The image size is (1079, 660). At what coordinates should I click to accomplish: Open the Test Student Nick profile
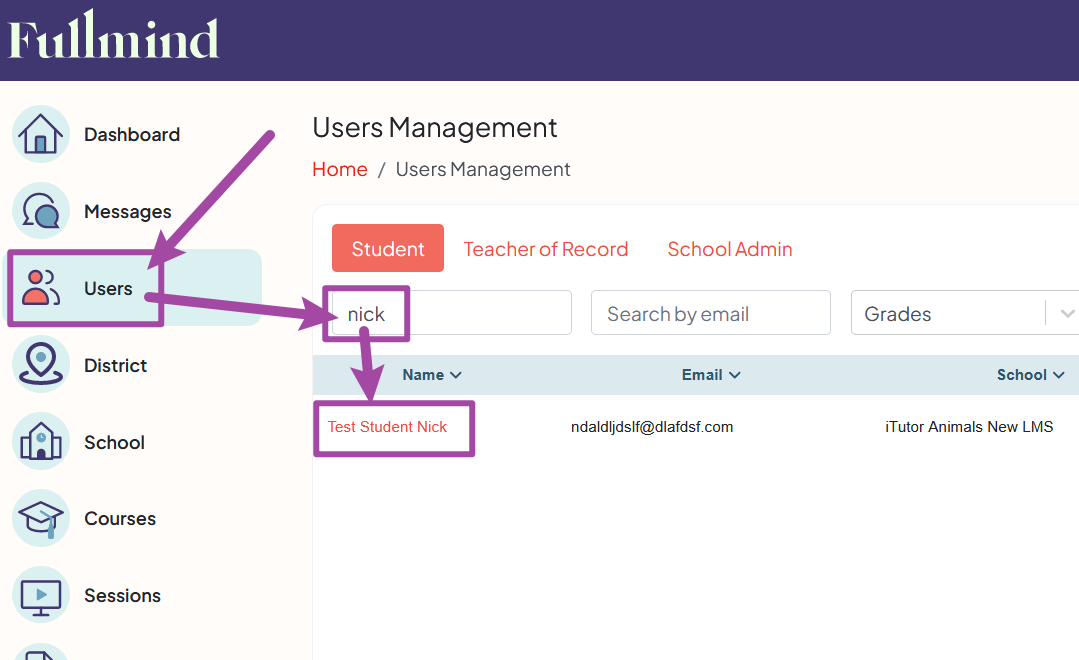(386, 426)
